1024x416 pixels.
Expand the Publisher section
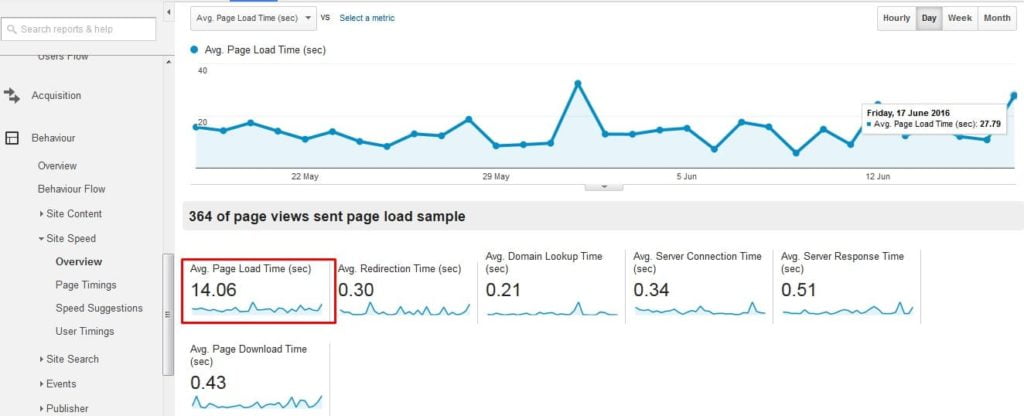(41, 409)
